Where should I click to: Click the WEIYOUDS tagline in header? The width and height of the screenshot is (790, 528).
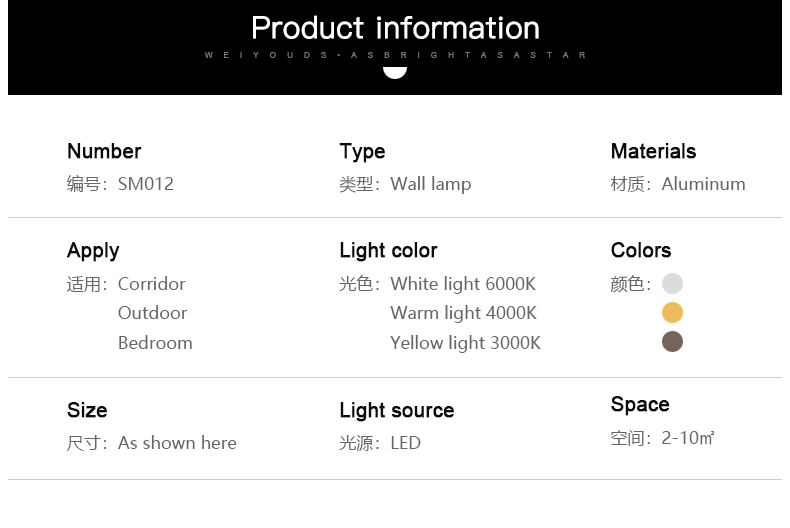point(396,55)
